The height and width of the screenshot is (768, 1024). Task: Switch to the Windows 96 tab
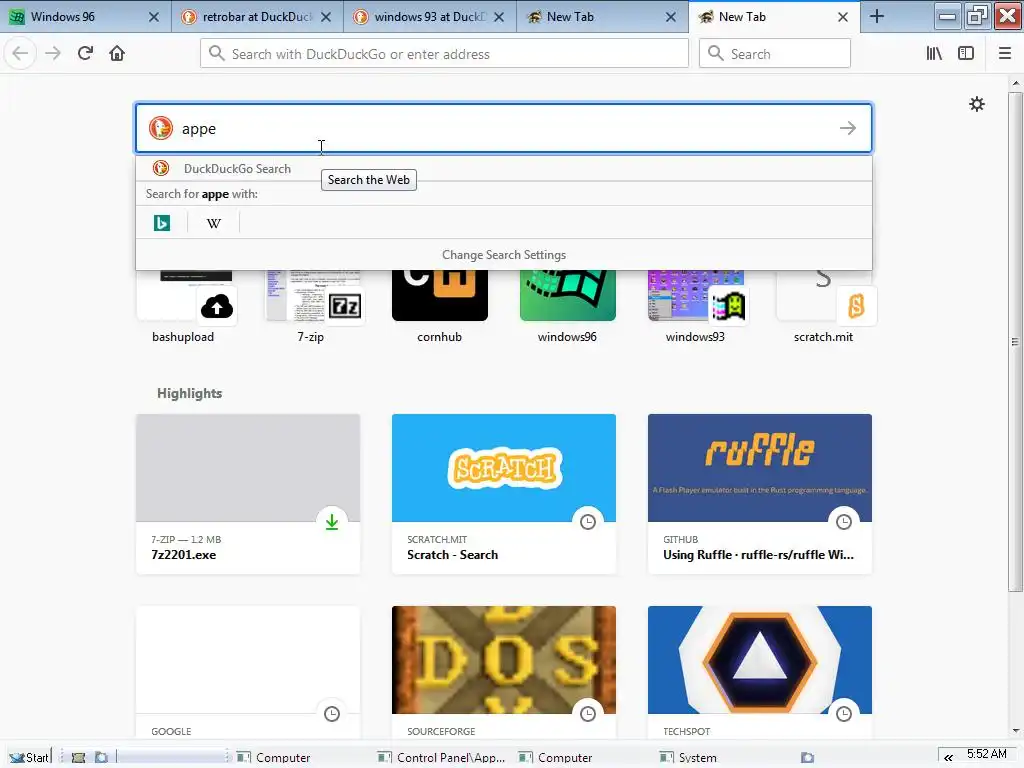click(86, 17)
